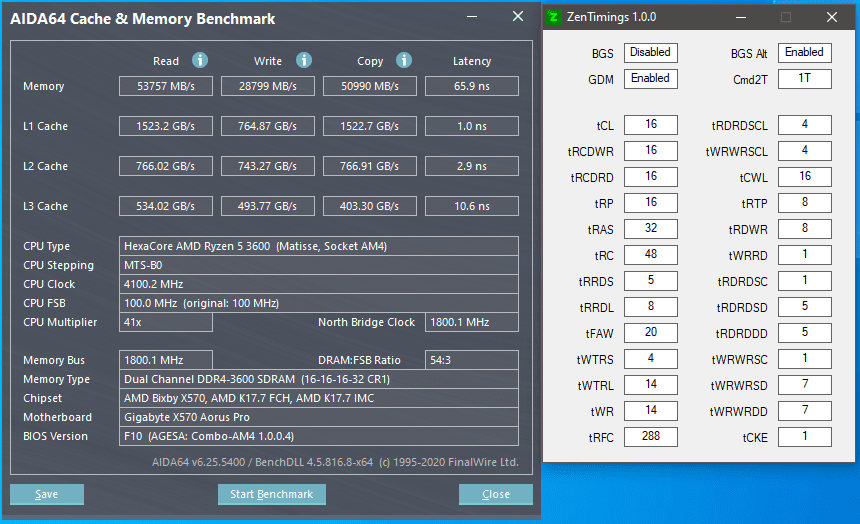Click L1 Cache latency 1.0 ns
This screenshot has width=860, height=524.
472,126
